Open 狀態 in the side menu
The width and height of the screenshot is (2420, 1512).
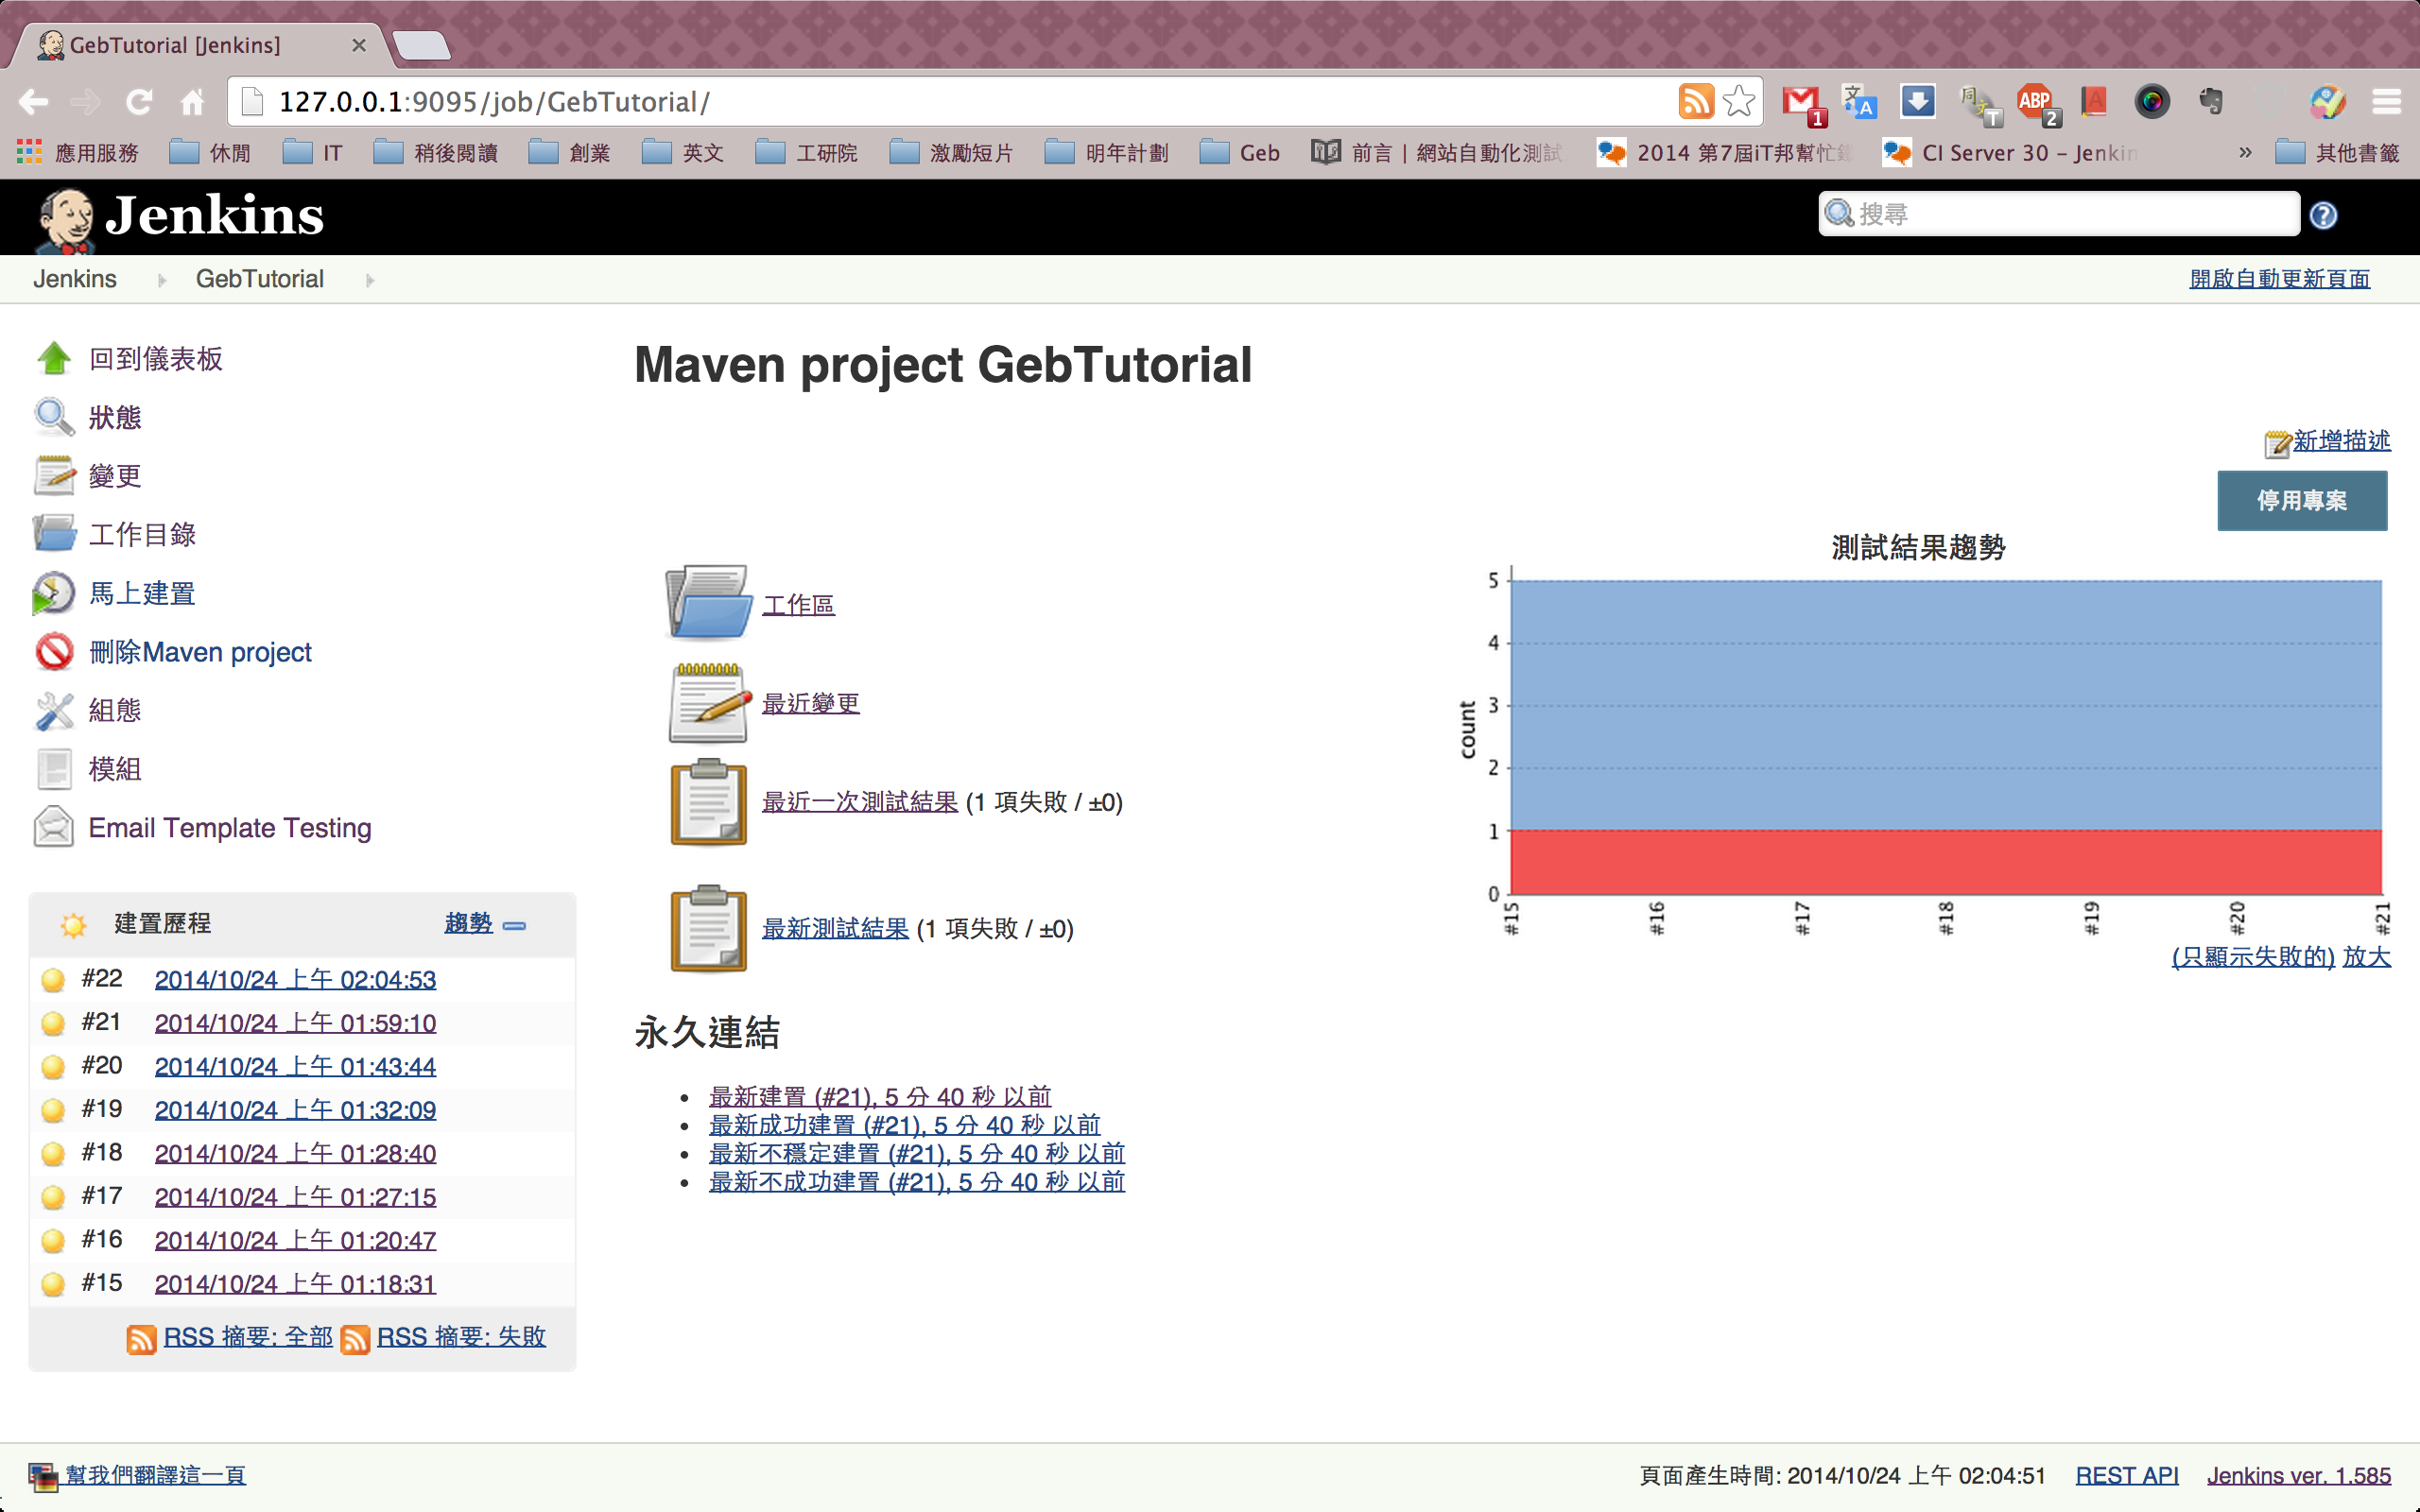pos(115,418)
